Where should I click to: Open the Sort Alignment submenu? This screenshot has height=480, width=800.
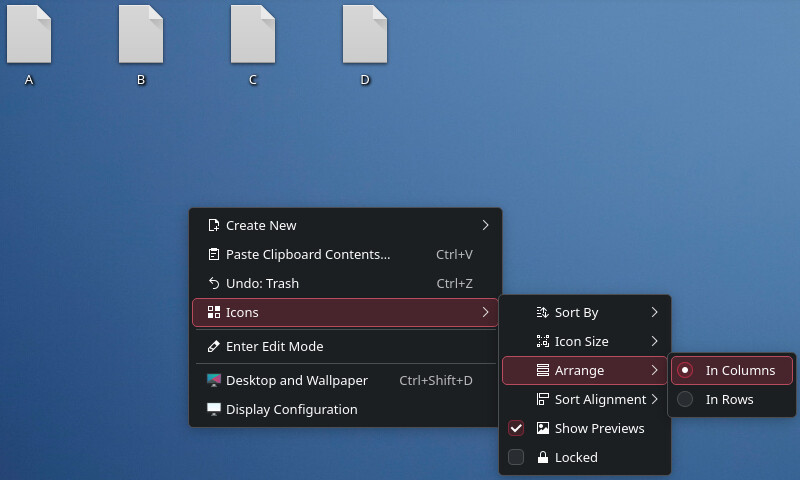600,399
